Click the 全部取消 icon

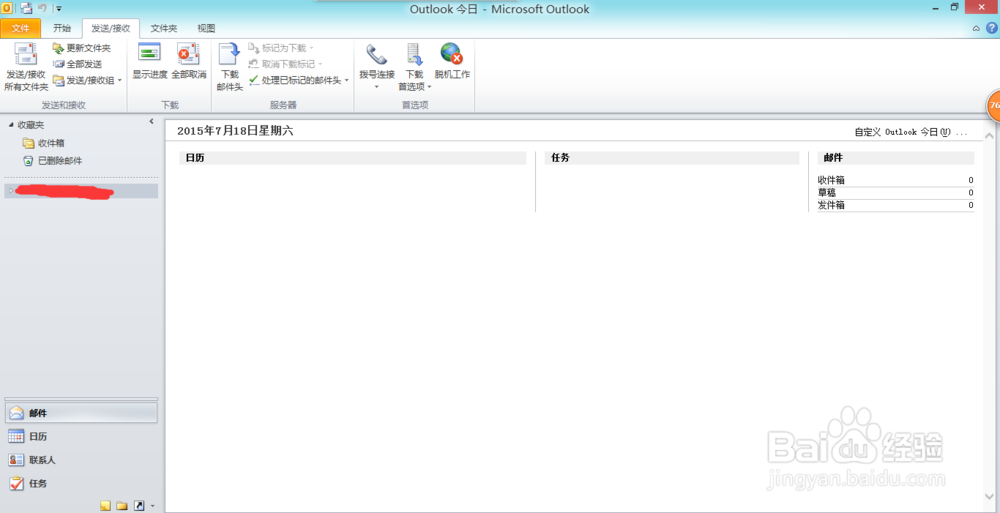coord(188,54)
